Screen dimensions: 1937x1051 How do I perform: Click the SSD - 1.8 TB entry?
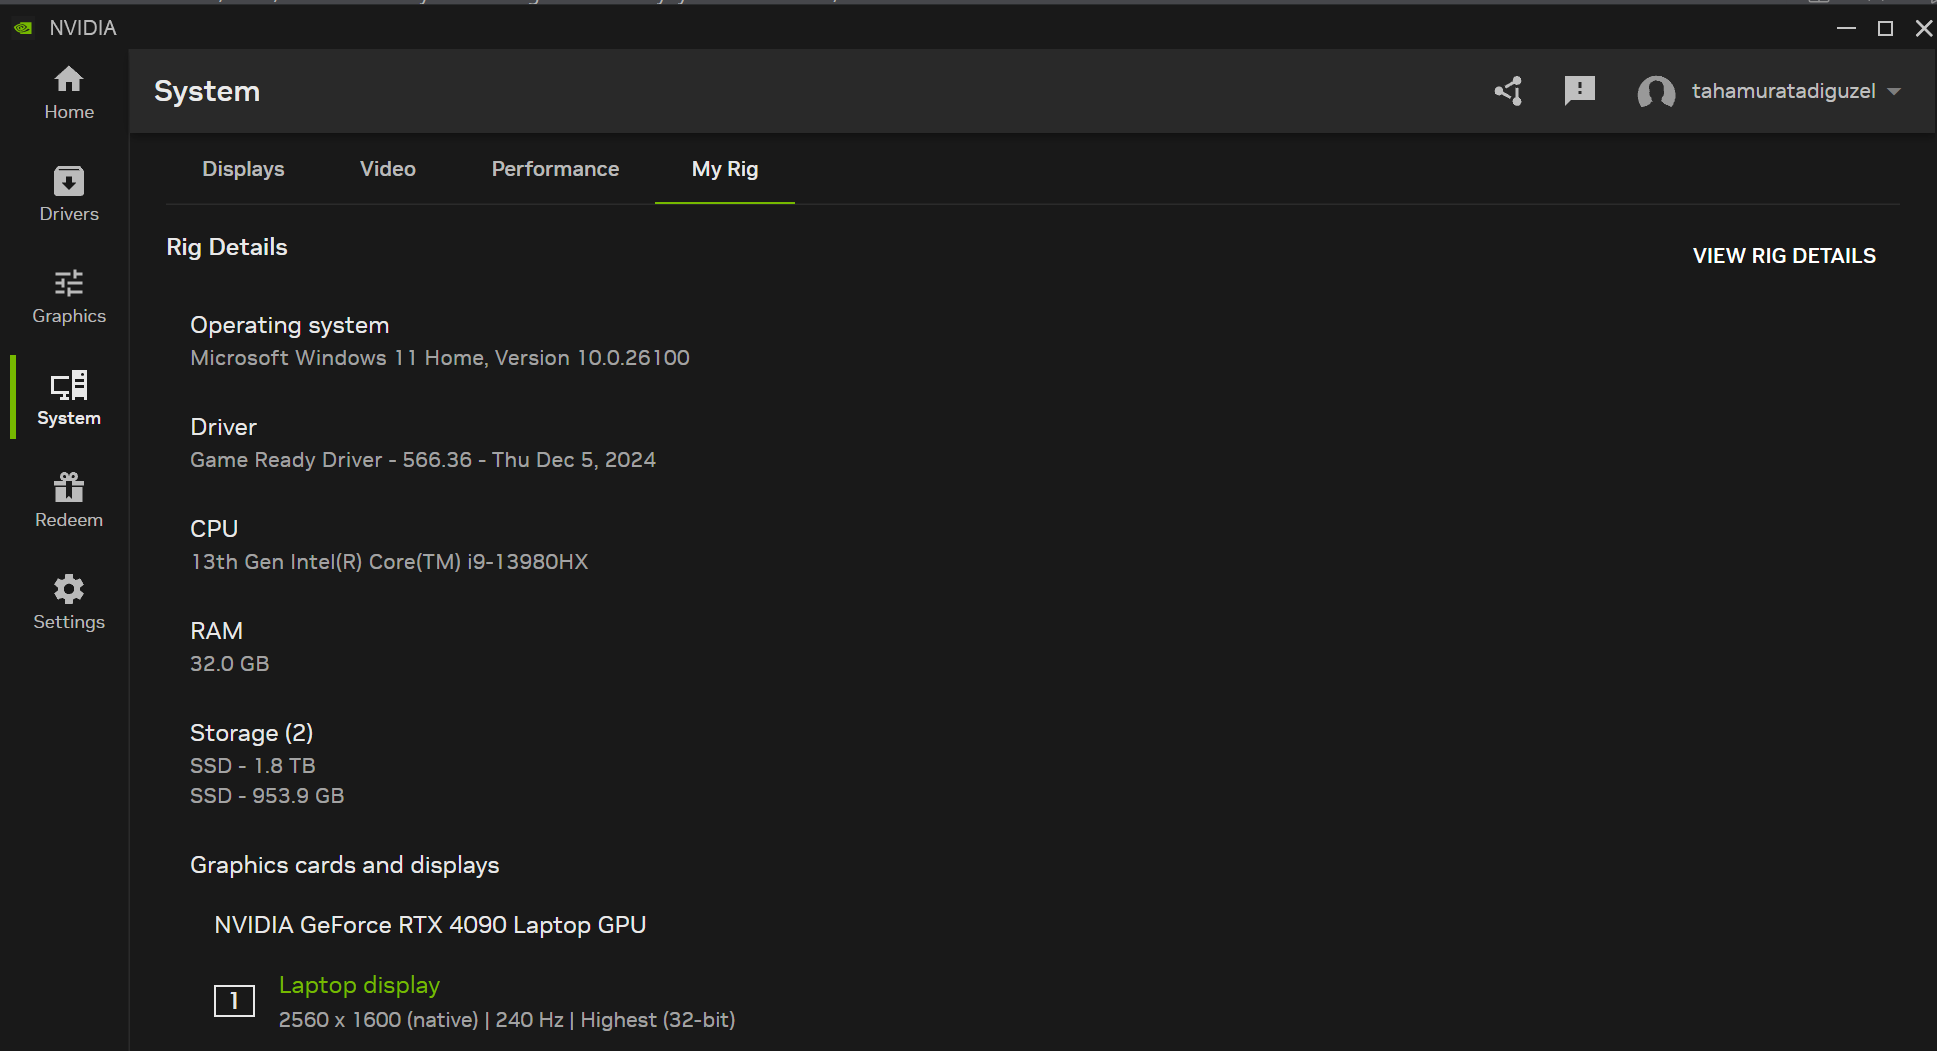253,766
